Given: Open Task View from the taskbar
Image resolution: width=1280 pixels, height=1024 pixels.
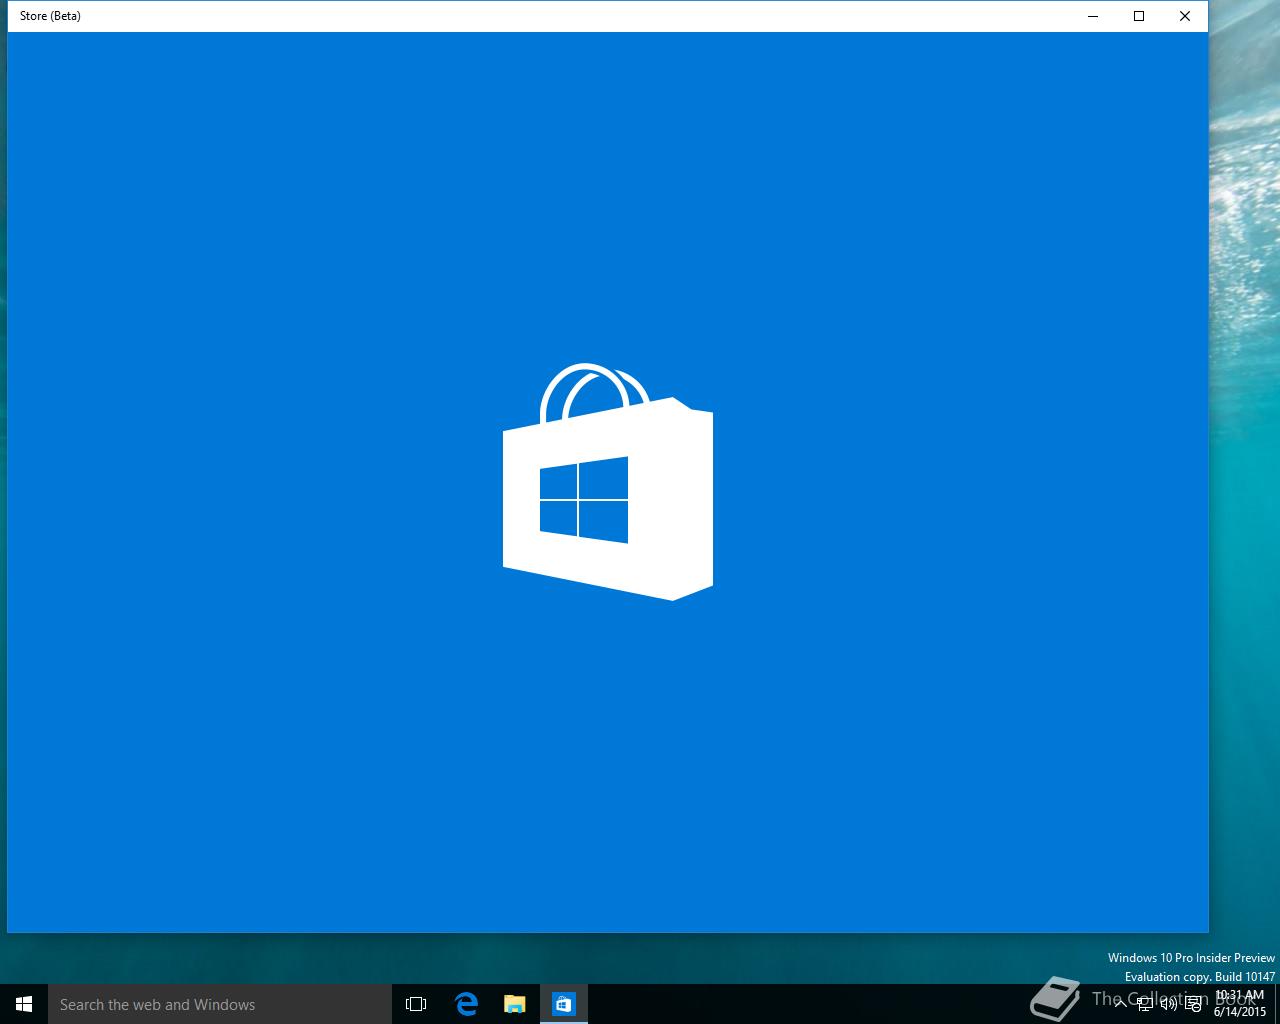Looking at the screenshot, I should coord(416,1004).
